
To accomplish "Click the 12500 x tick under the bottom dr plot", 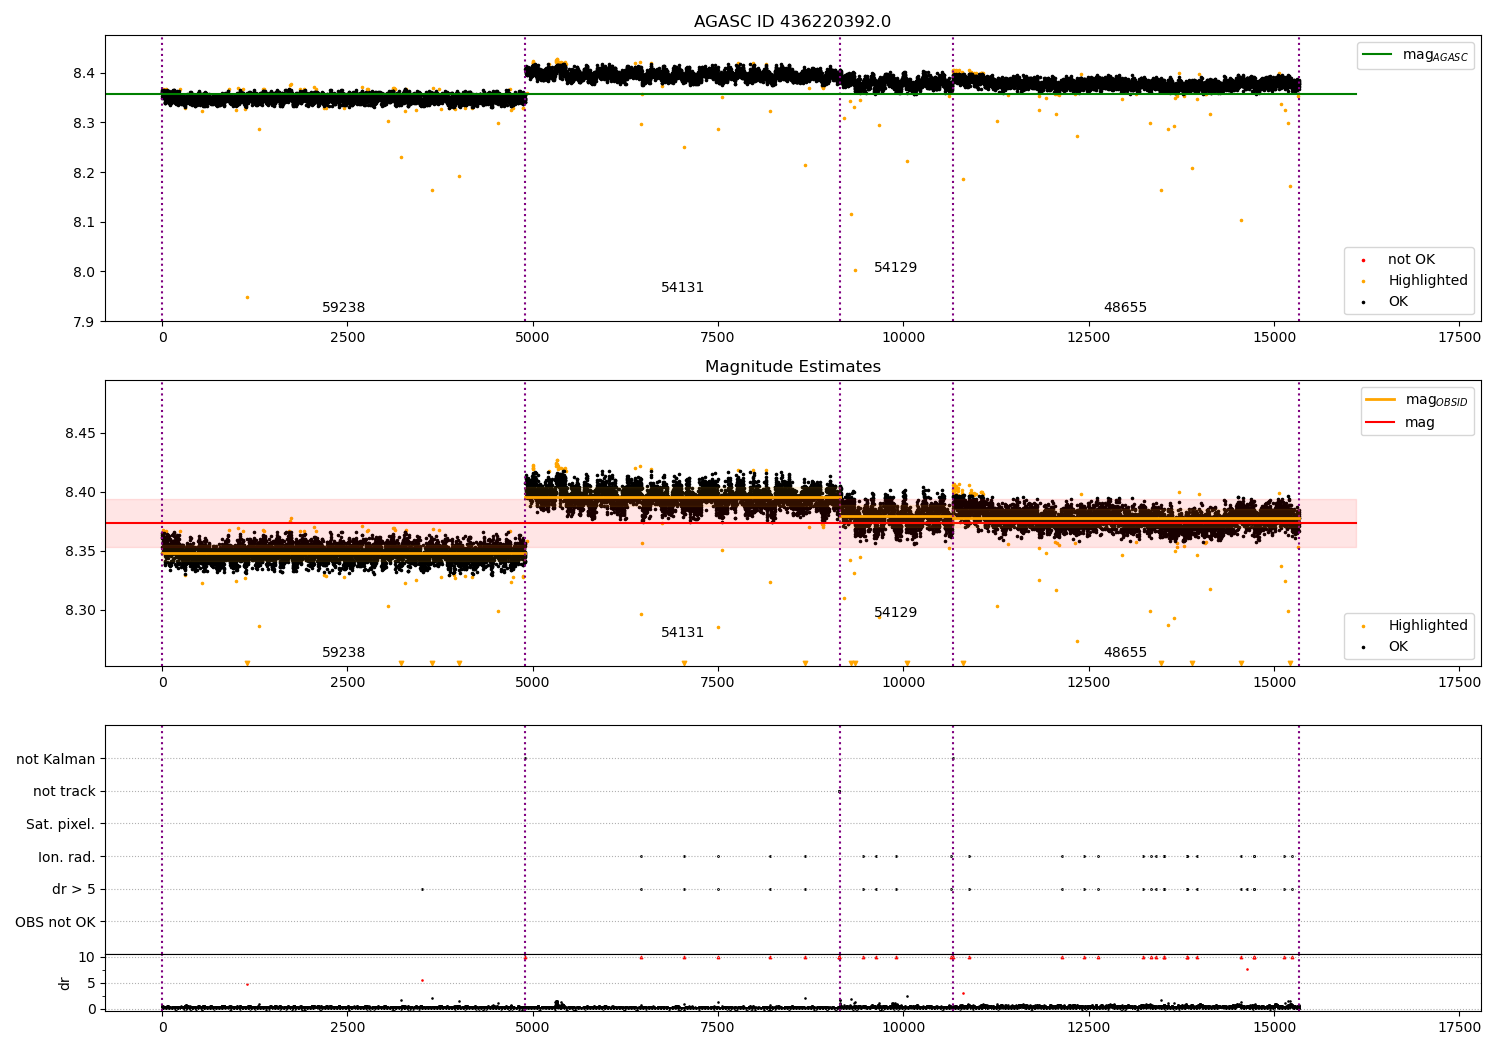I will pyautogui.click(x=1088, y=1028).
